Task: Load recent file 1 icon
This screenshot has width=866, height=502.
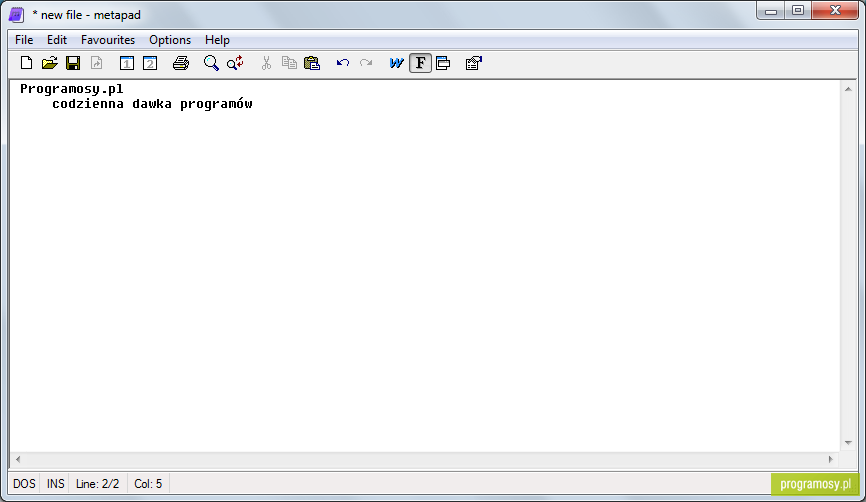Action: click(127, 63)
